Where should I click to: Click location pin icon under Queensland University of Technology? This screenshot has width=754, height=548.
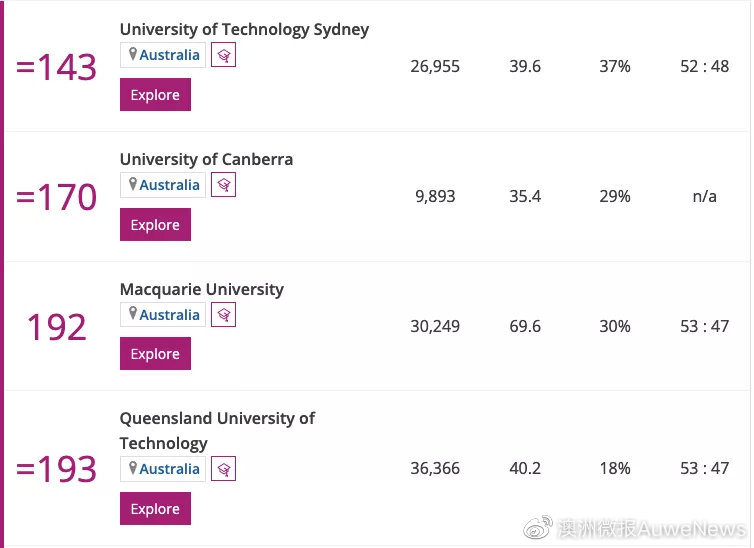132,469
